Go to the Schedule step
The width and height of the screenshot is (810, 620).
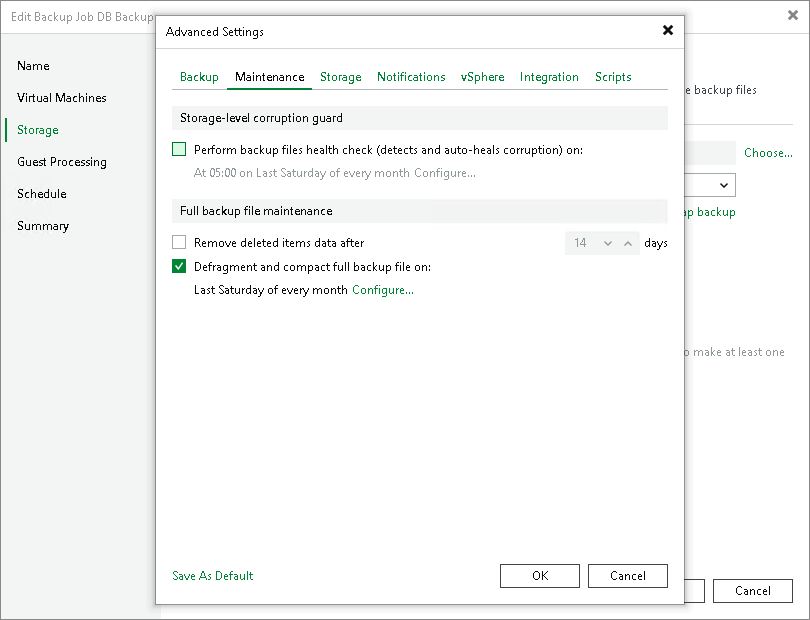click(42, 194)
